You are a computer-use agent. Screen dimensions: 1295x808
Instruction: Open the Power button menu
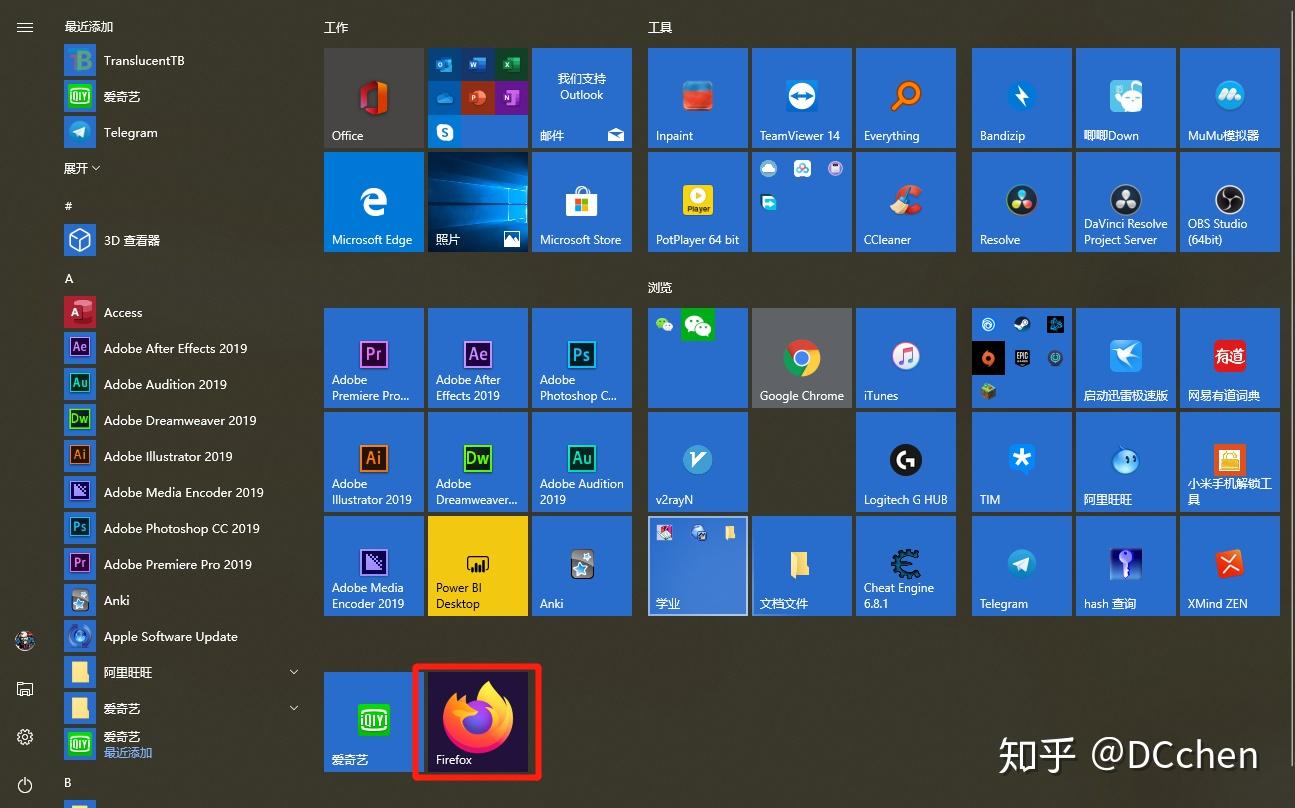(25, 785)
